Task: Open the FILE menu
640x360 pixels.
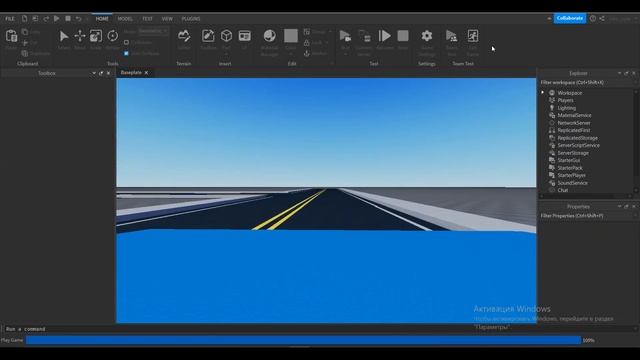Action: click(x=10, y=19)
